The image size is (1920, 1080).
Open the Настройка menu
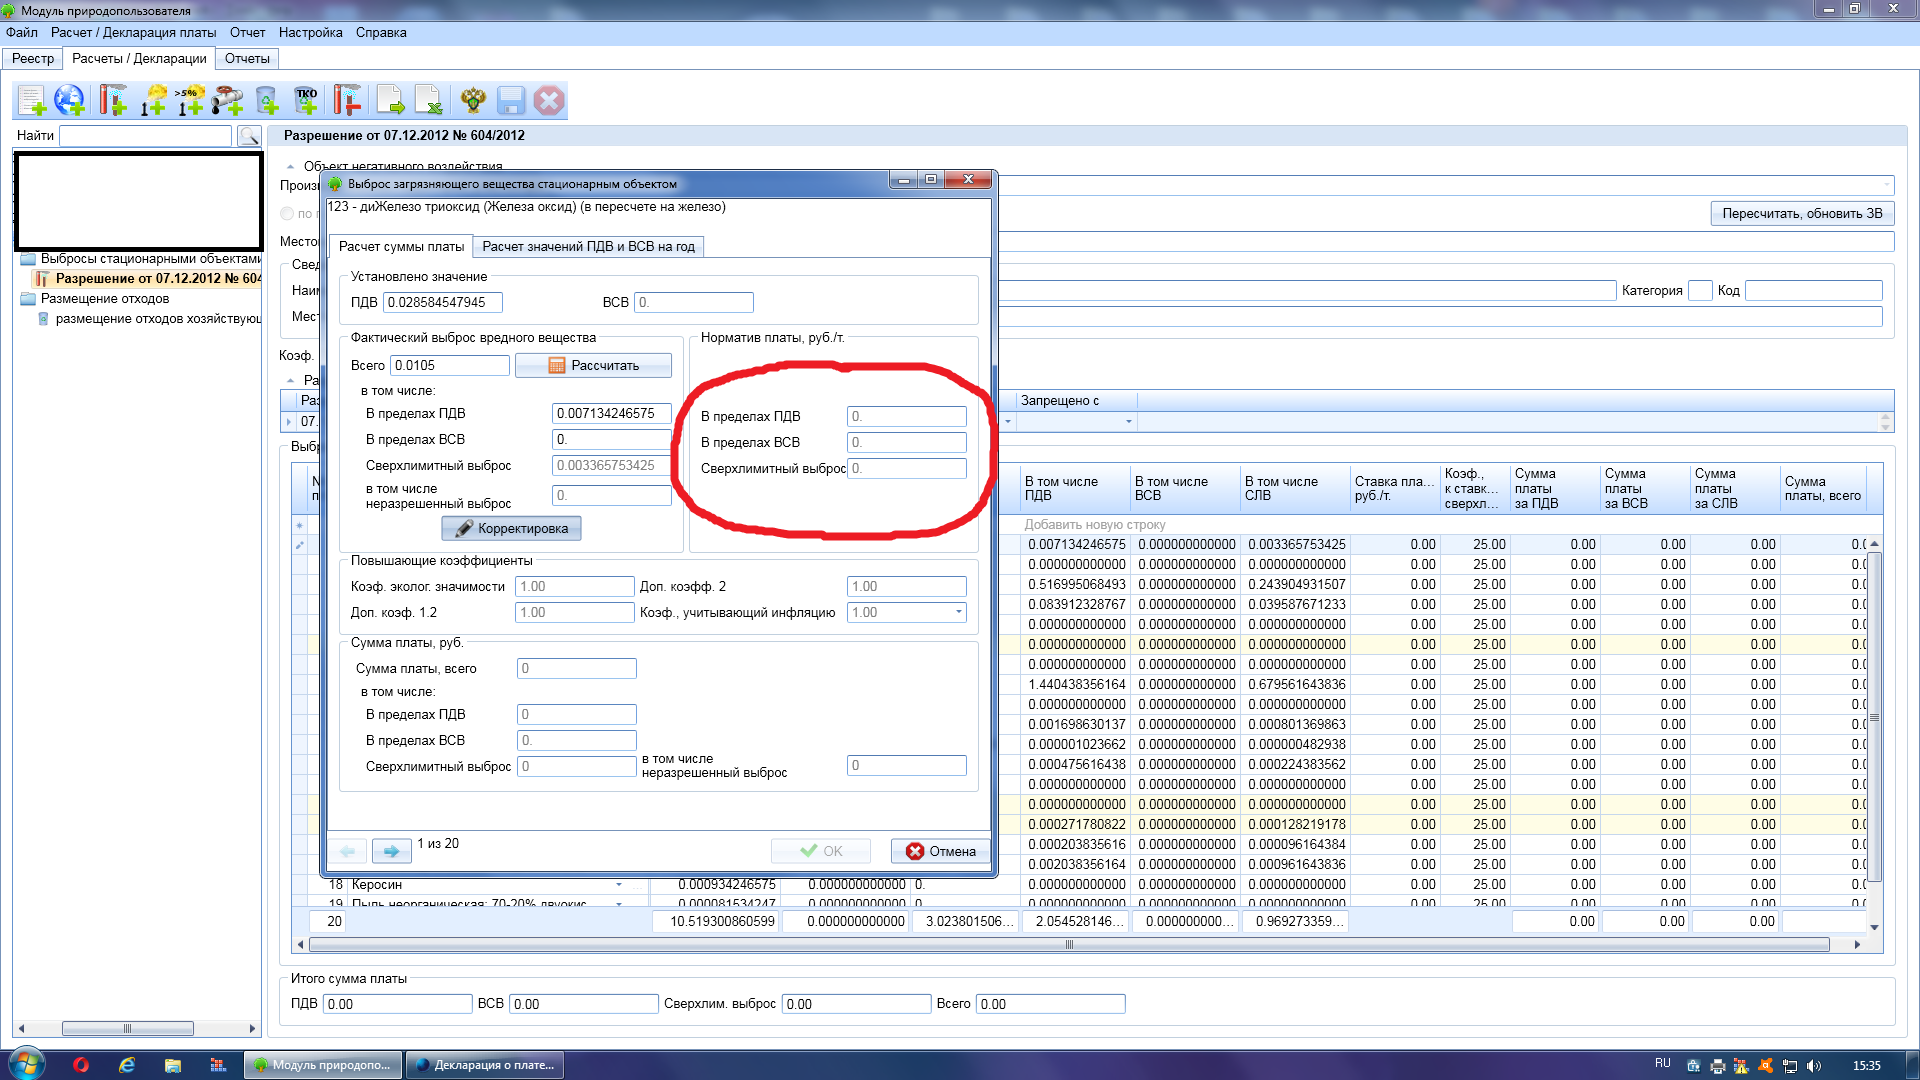tap(310, 32)
